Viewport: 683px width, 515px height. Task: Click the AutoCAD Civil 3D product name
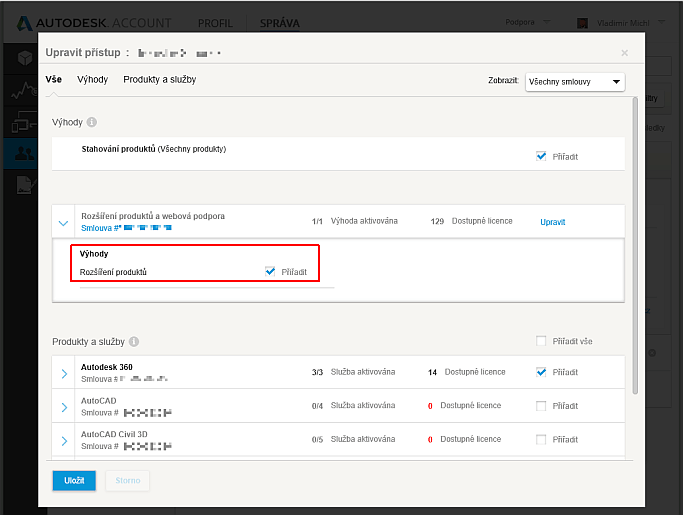(114, 434)
